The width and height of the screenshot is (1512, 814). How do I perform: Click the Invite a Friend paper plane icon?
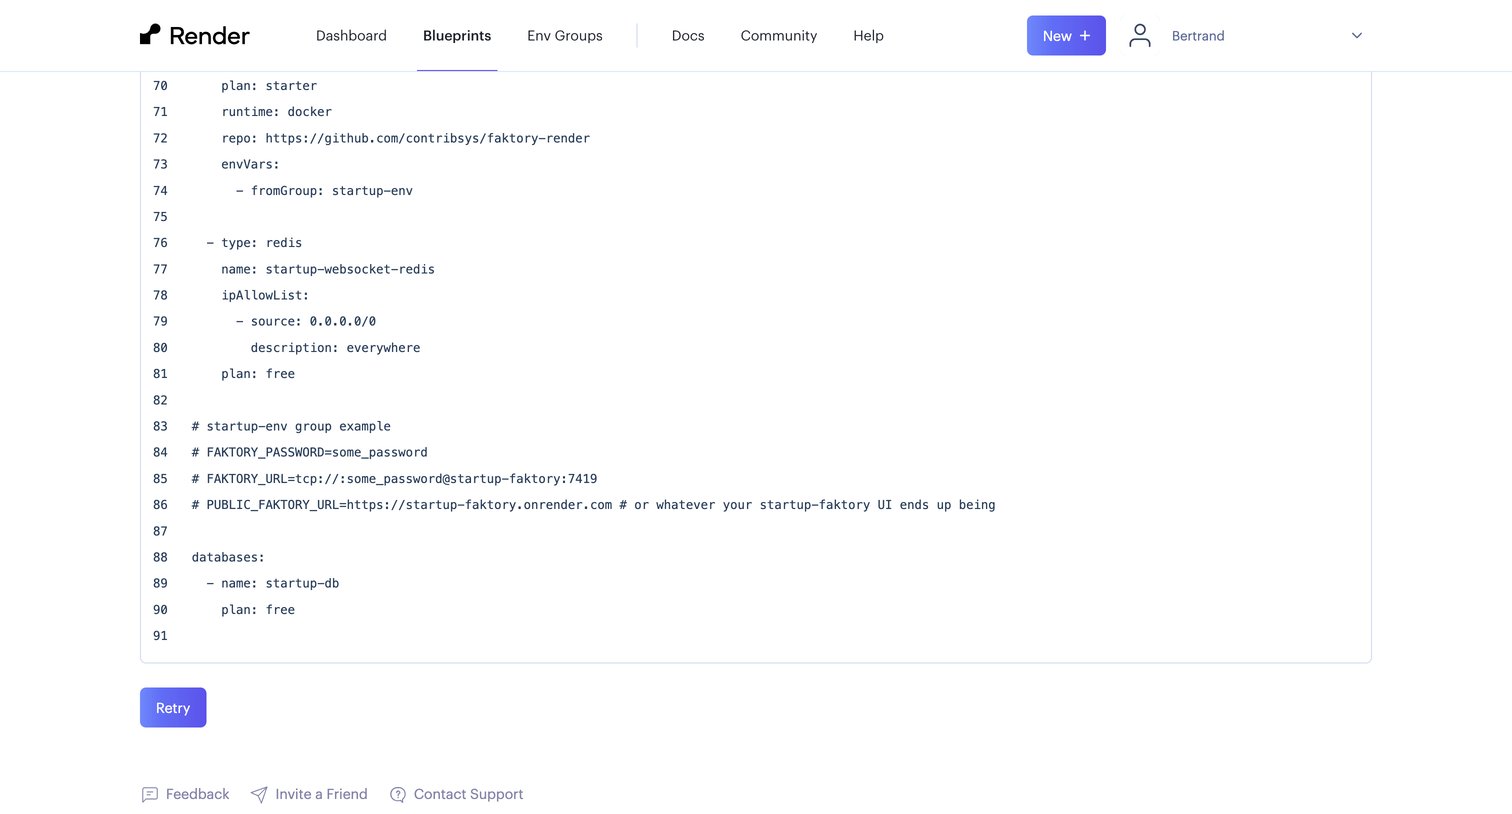(259, 794)
